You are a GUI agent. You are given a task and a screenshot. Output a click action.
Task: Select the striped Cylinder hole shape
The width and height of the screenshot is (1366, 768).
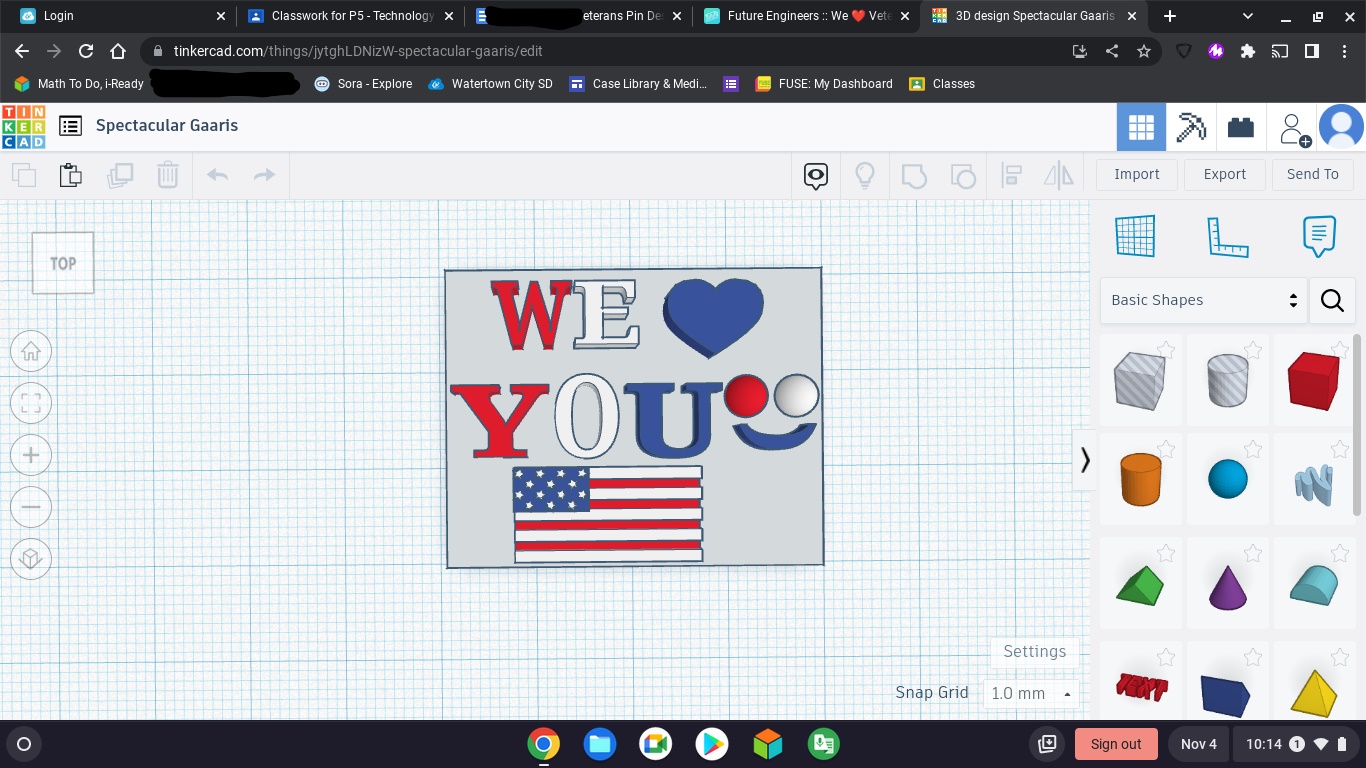click(x=1228, y=380)
